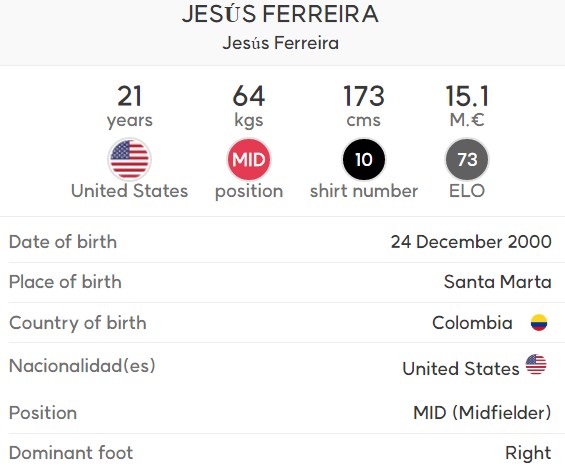Click the 15.1 M.€ market value
Screen dimensions: 565x473
467,106
